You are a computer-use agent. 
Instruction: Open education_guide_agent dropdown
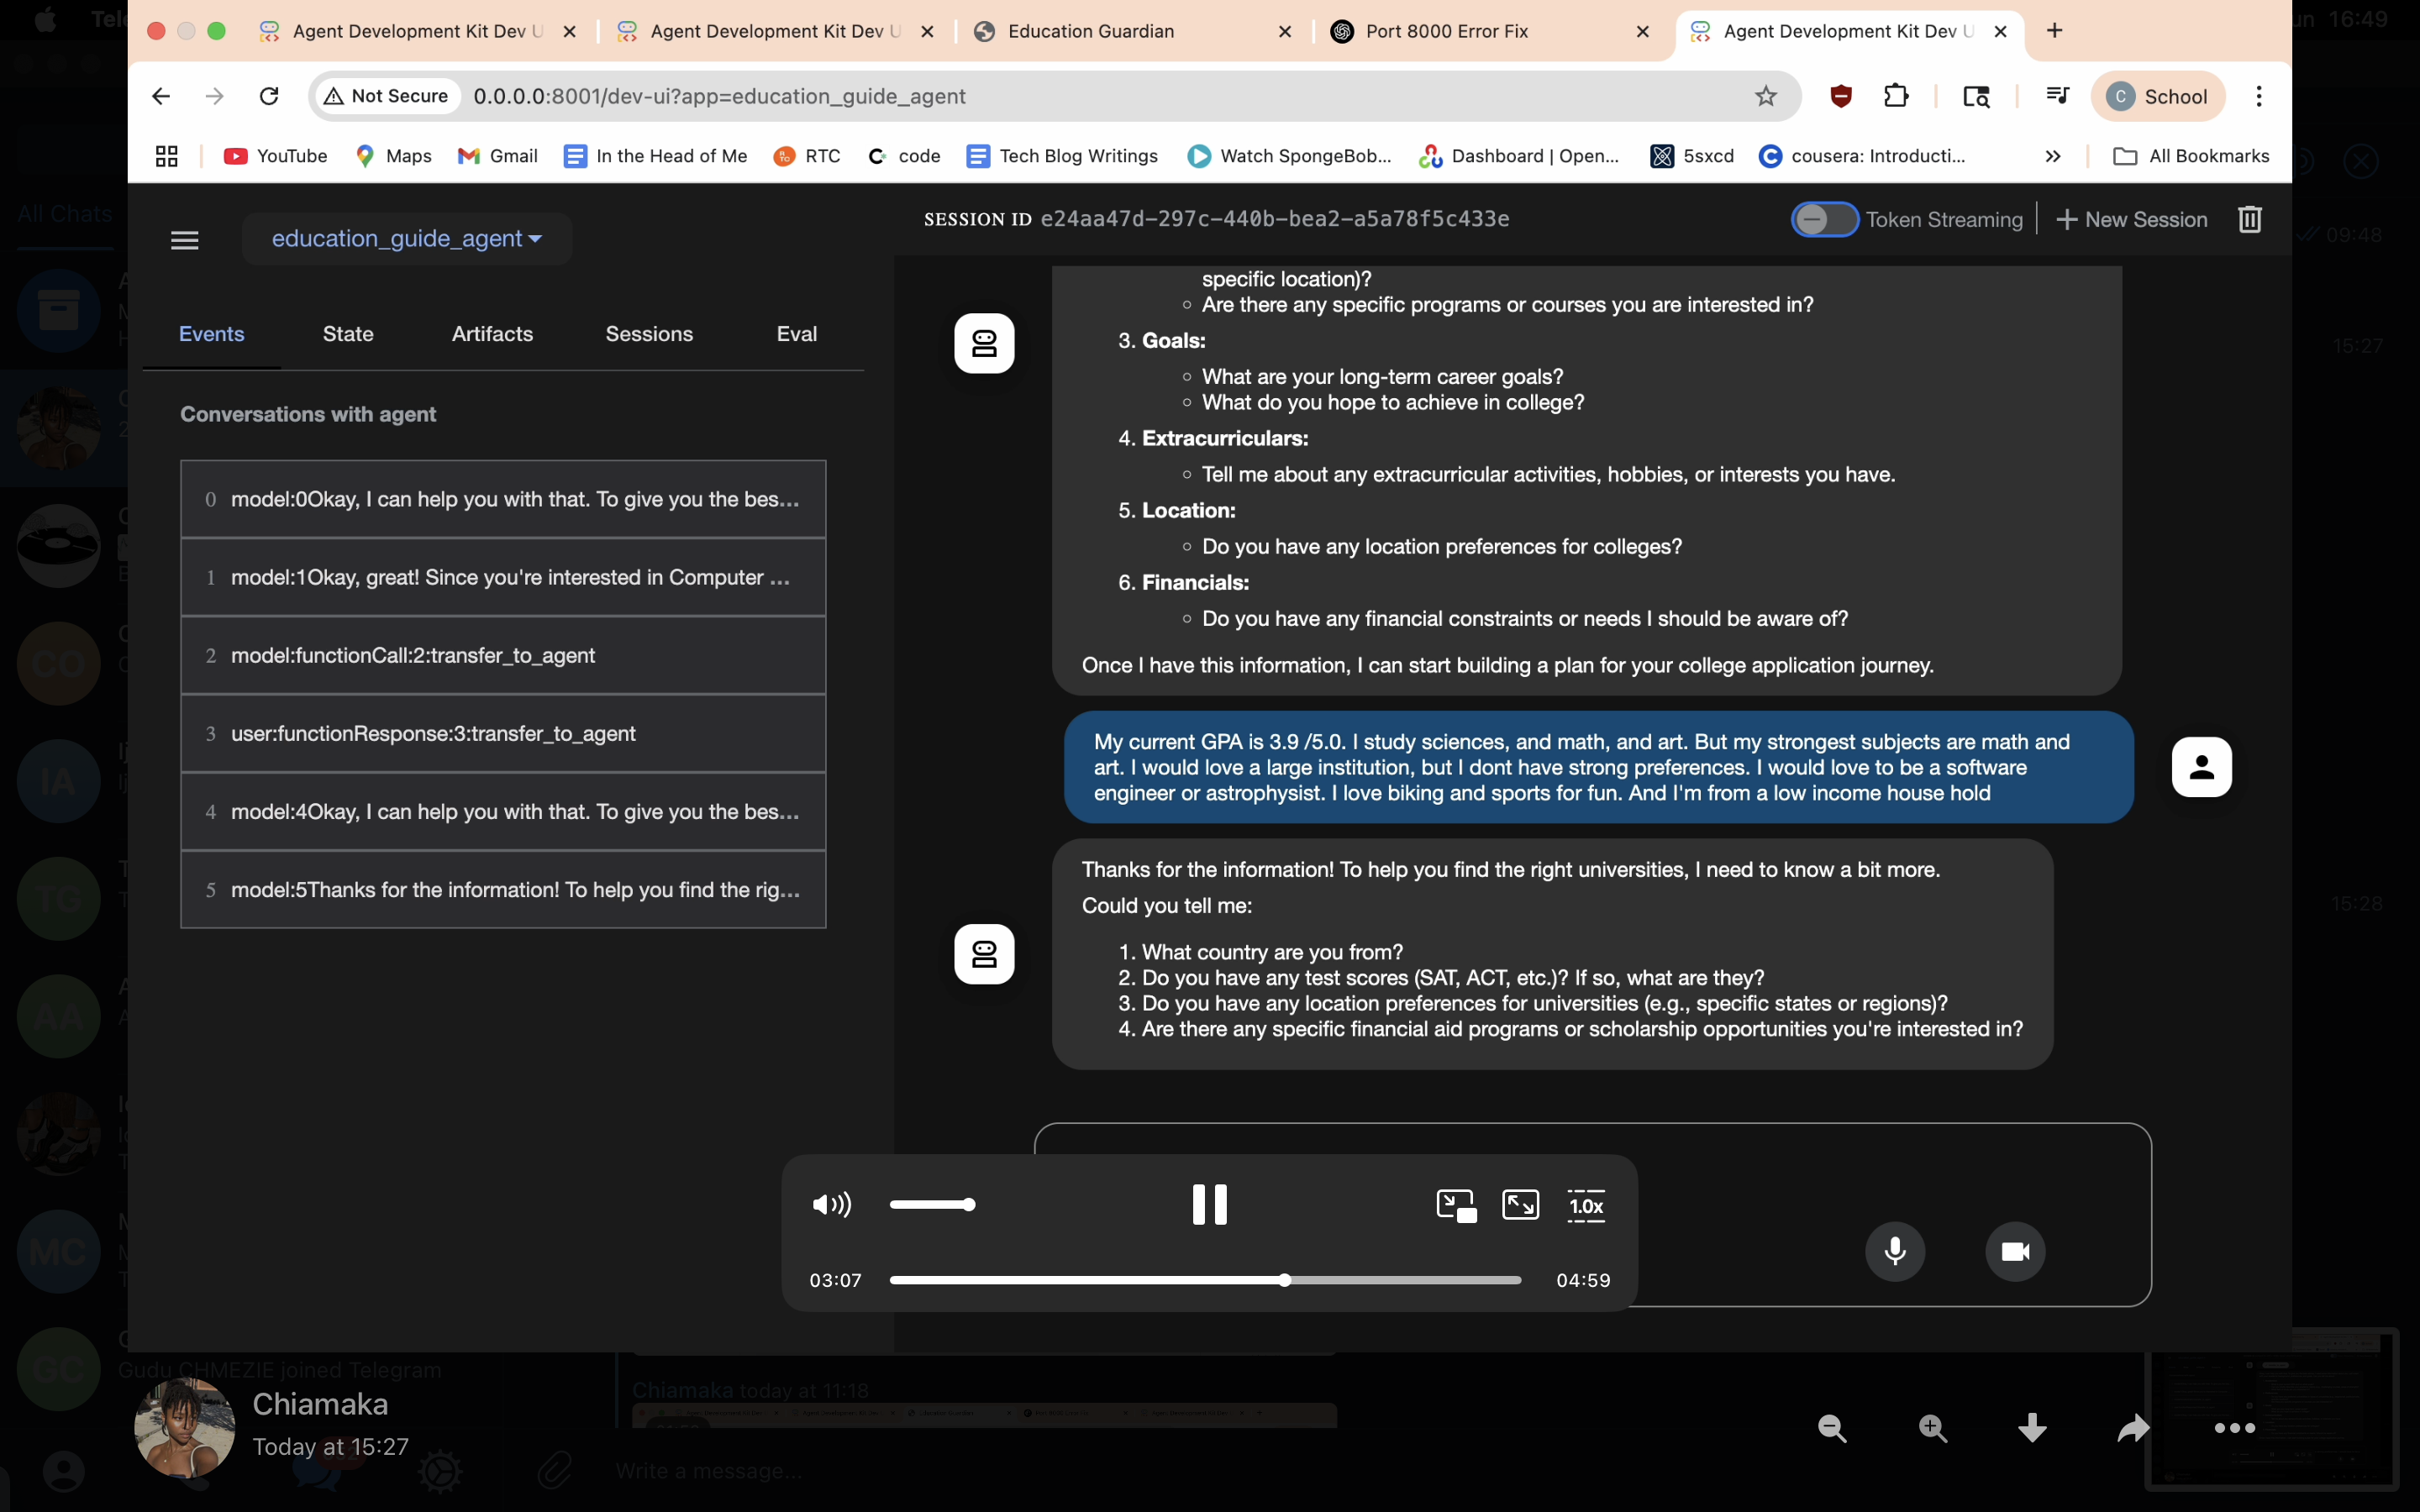point(406,239)
